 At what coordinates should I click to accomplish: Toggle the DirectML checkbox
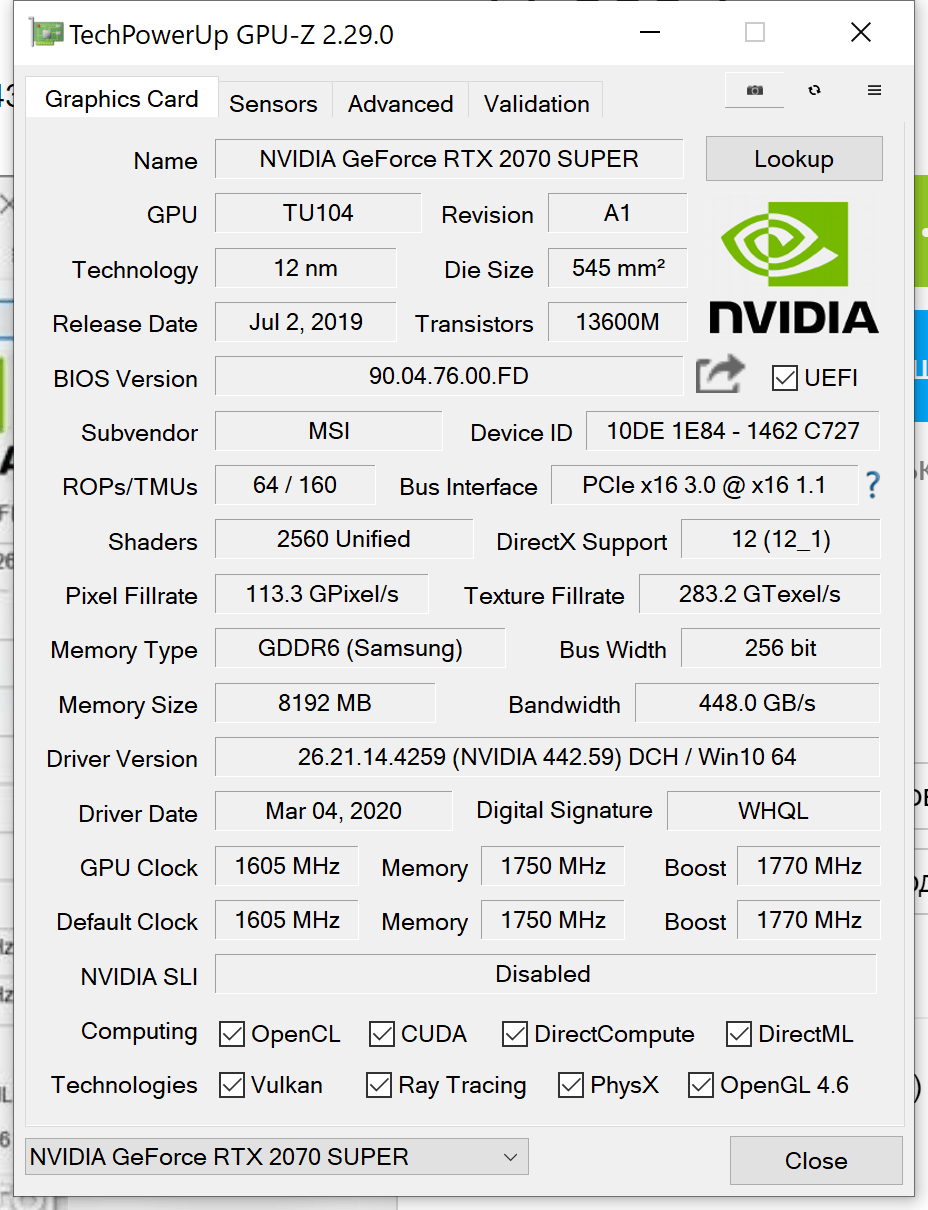click(739, 1034)
